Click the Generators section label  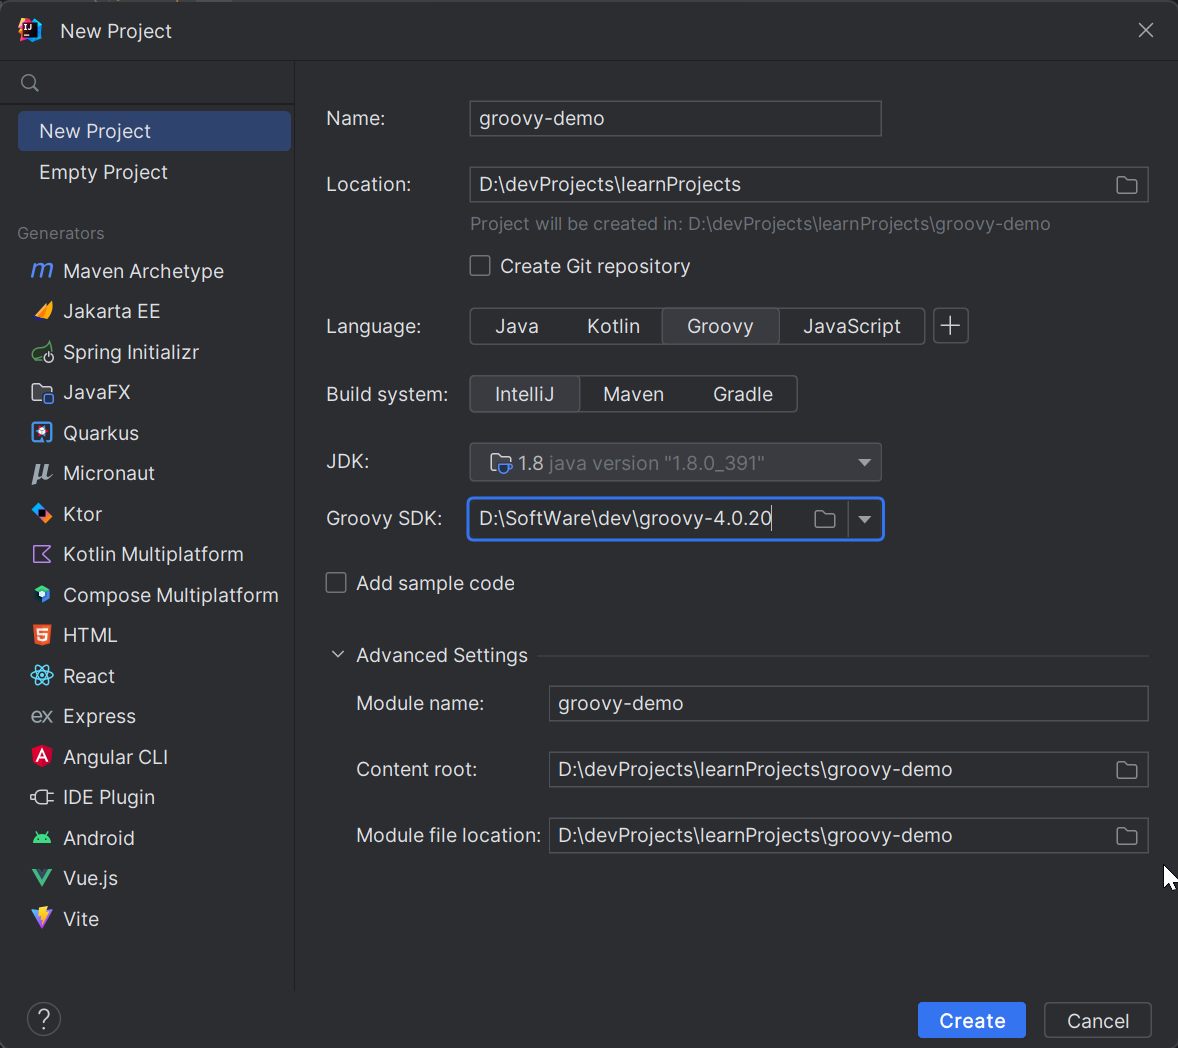click(x=61, y=233)
